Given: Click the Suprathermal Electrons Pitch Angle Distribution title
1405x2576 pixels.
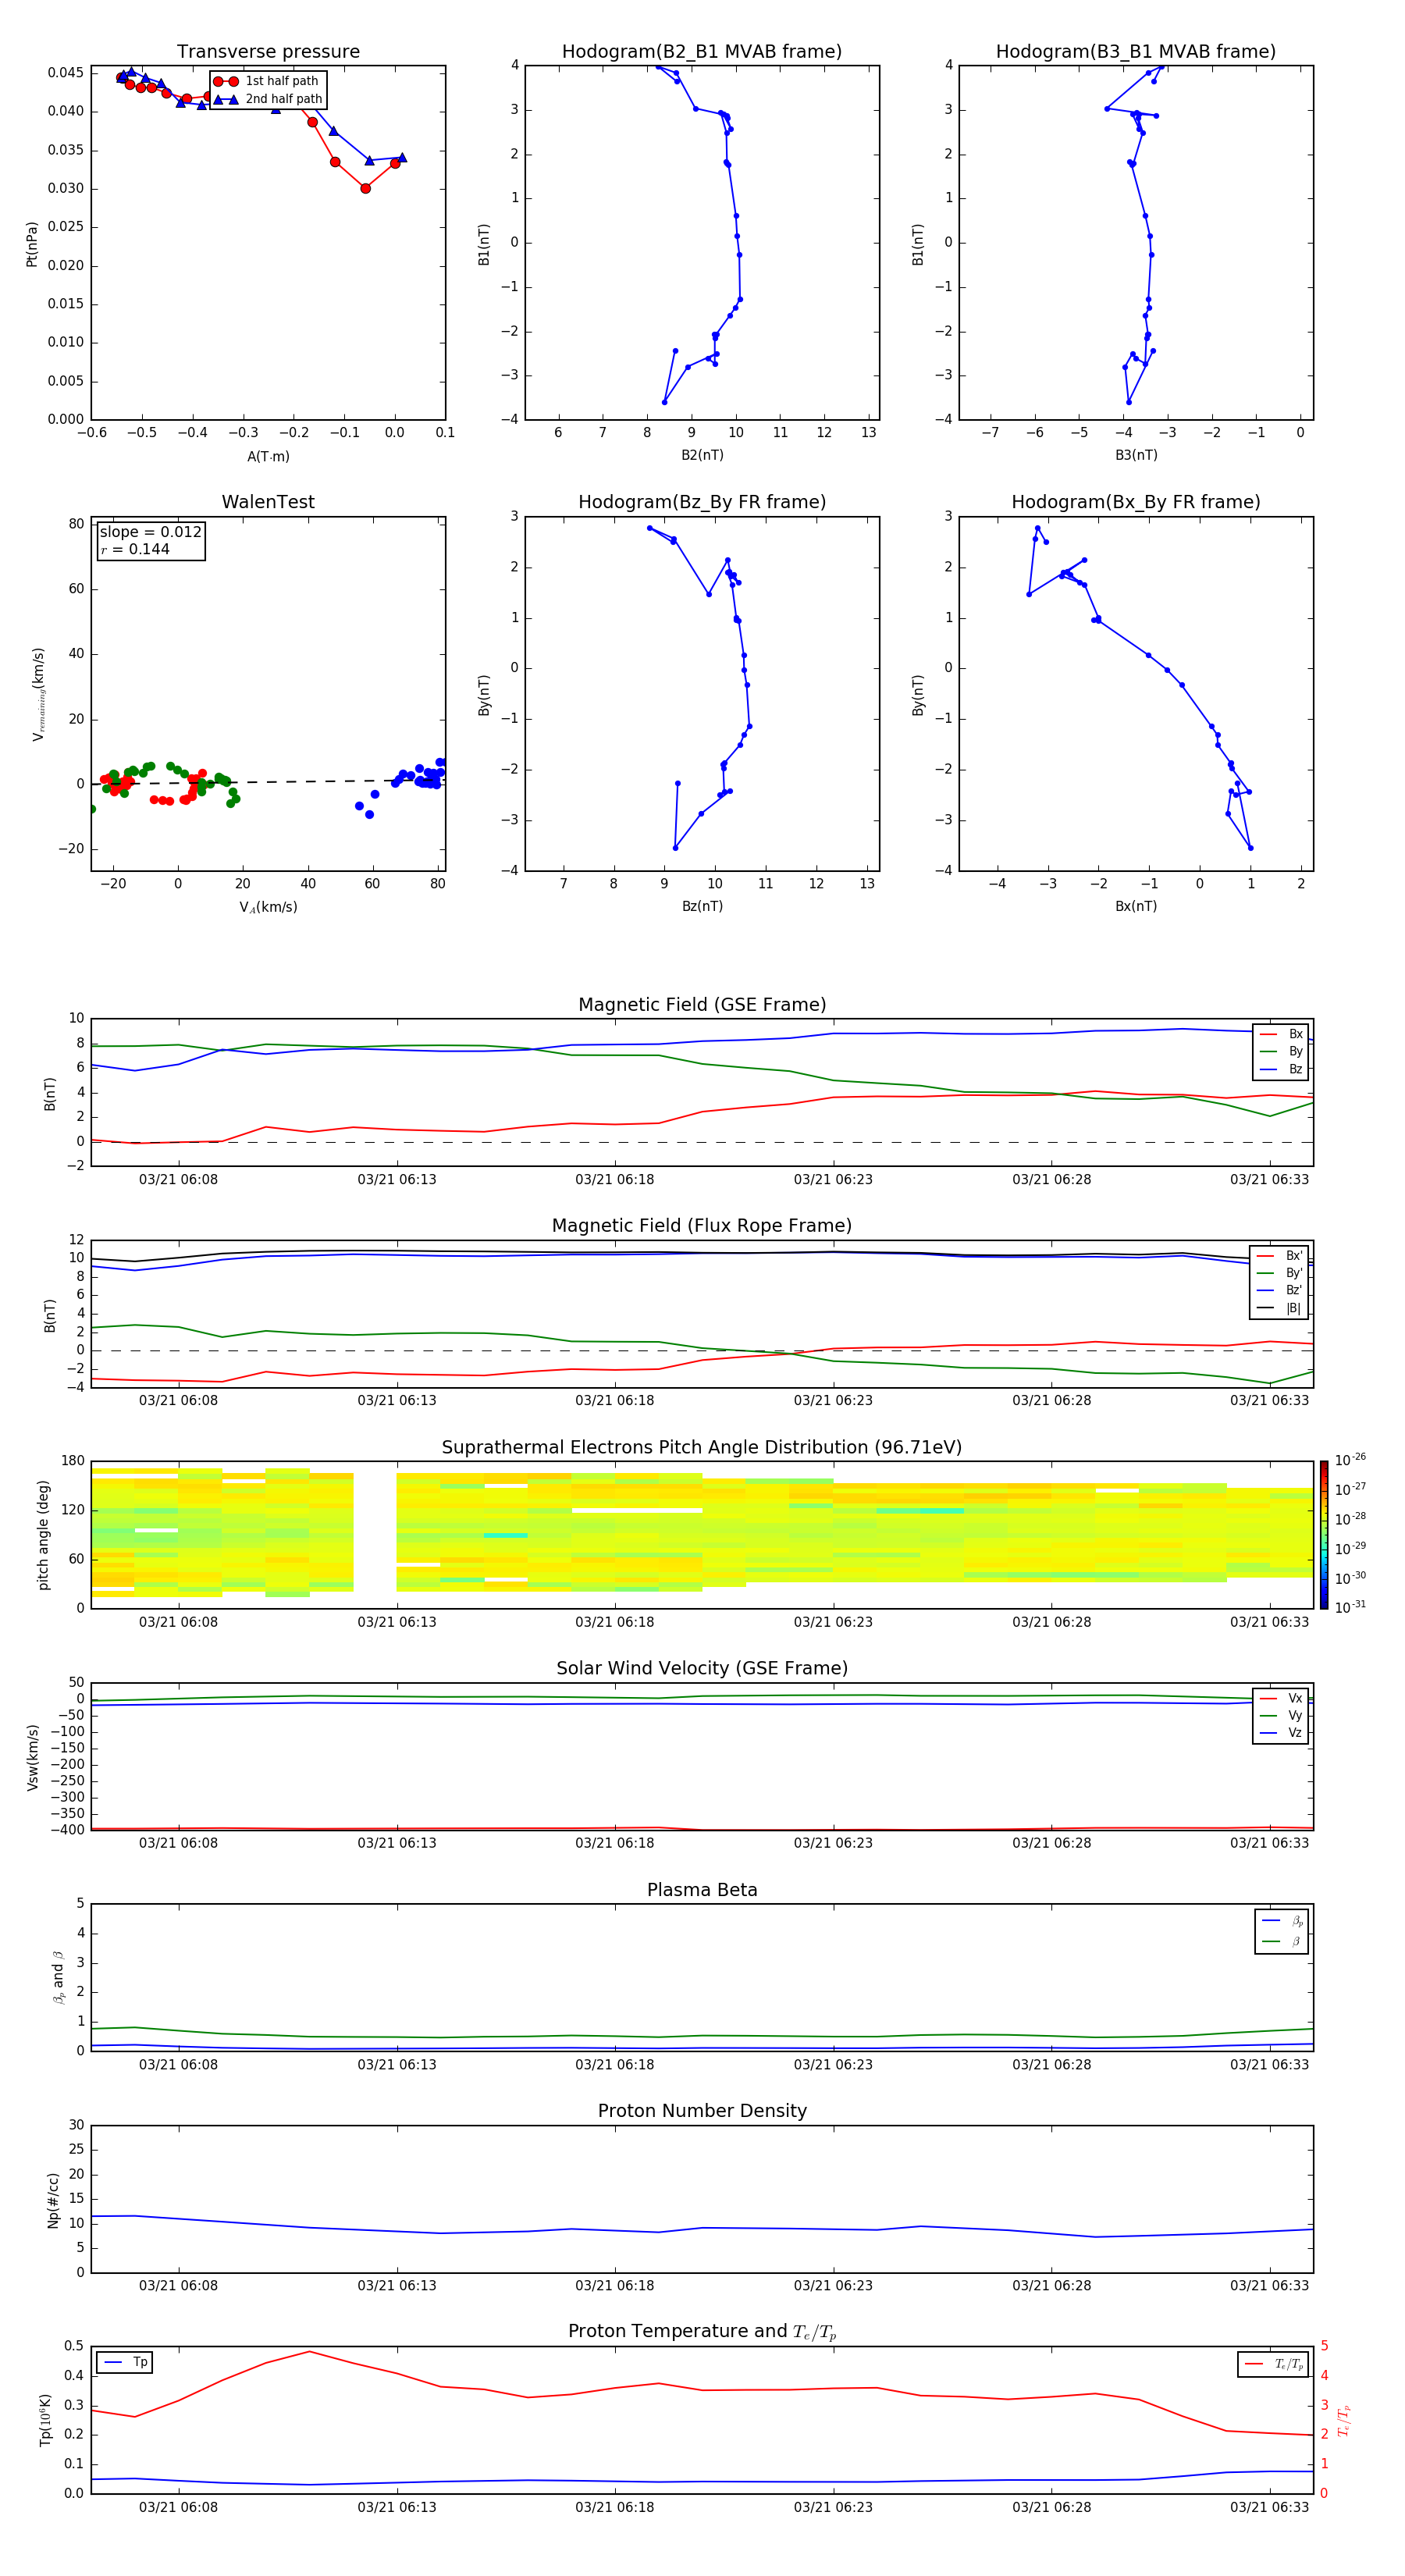Looking at the screenshot, I should coord(702,1447).
